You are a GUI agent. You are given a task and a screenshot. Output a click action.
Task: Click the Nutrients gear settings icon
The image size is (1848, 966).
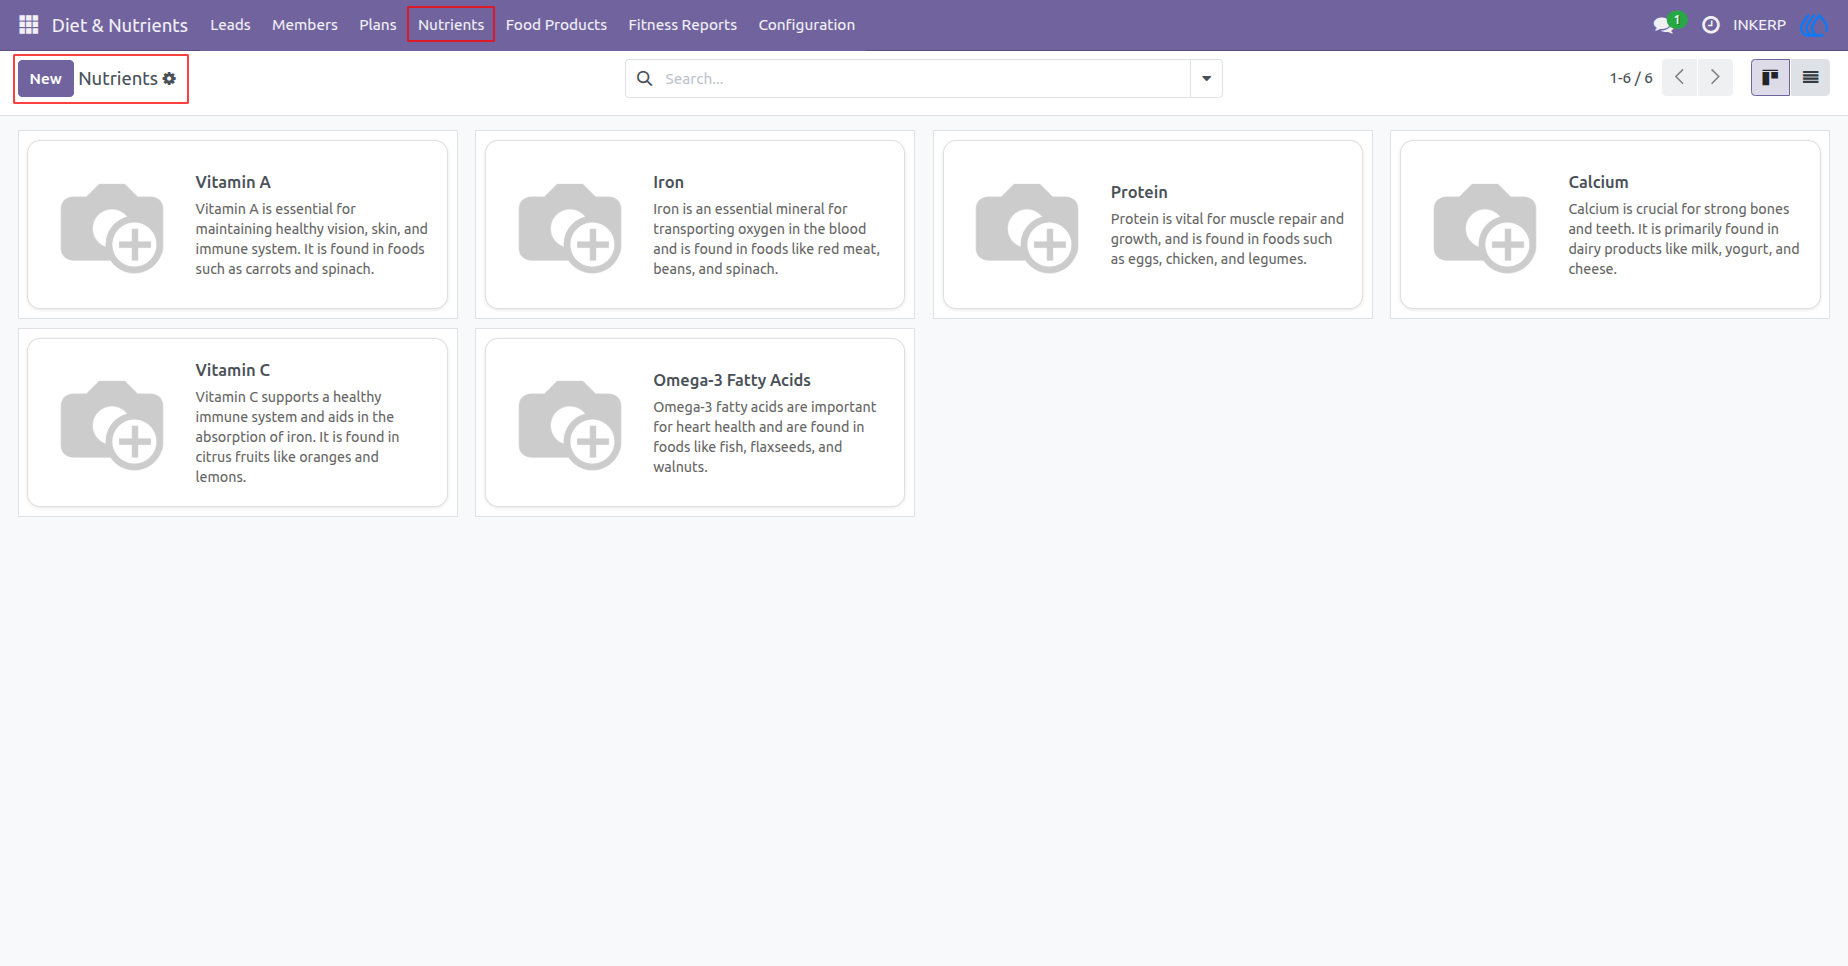(169, 79)
